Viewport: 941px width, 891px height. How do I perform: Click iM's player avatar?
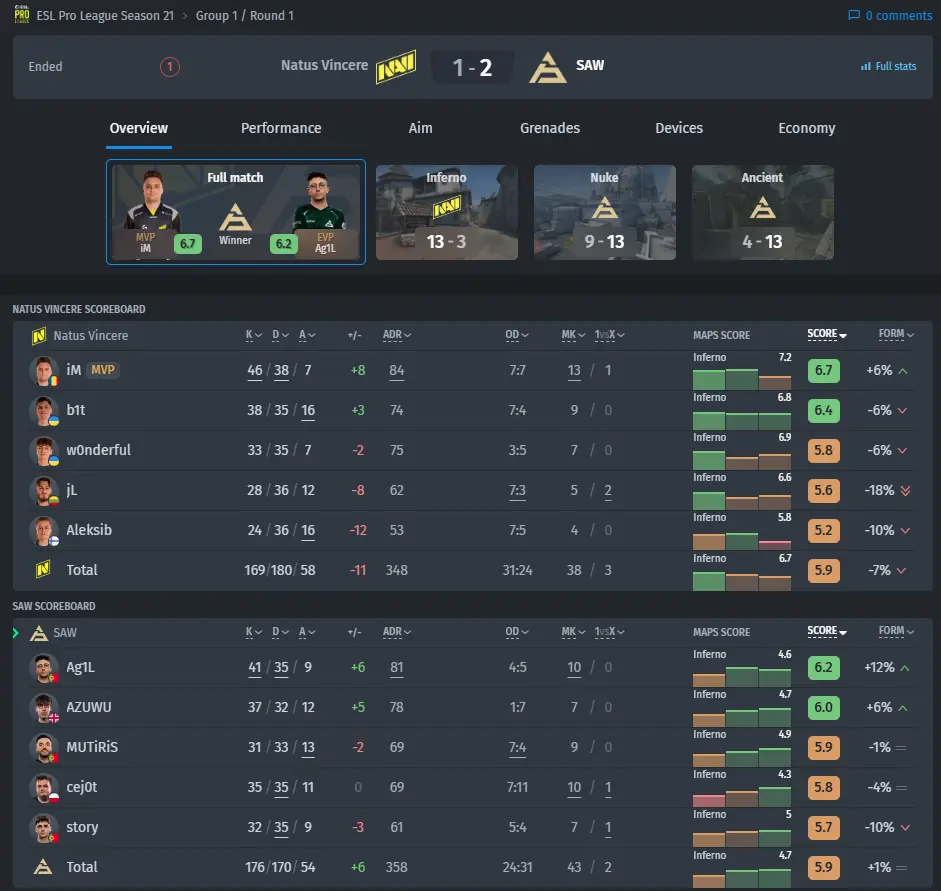pyautogui.click(x=44, y=371)
